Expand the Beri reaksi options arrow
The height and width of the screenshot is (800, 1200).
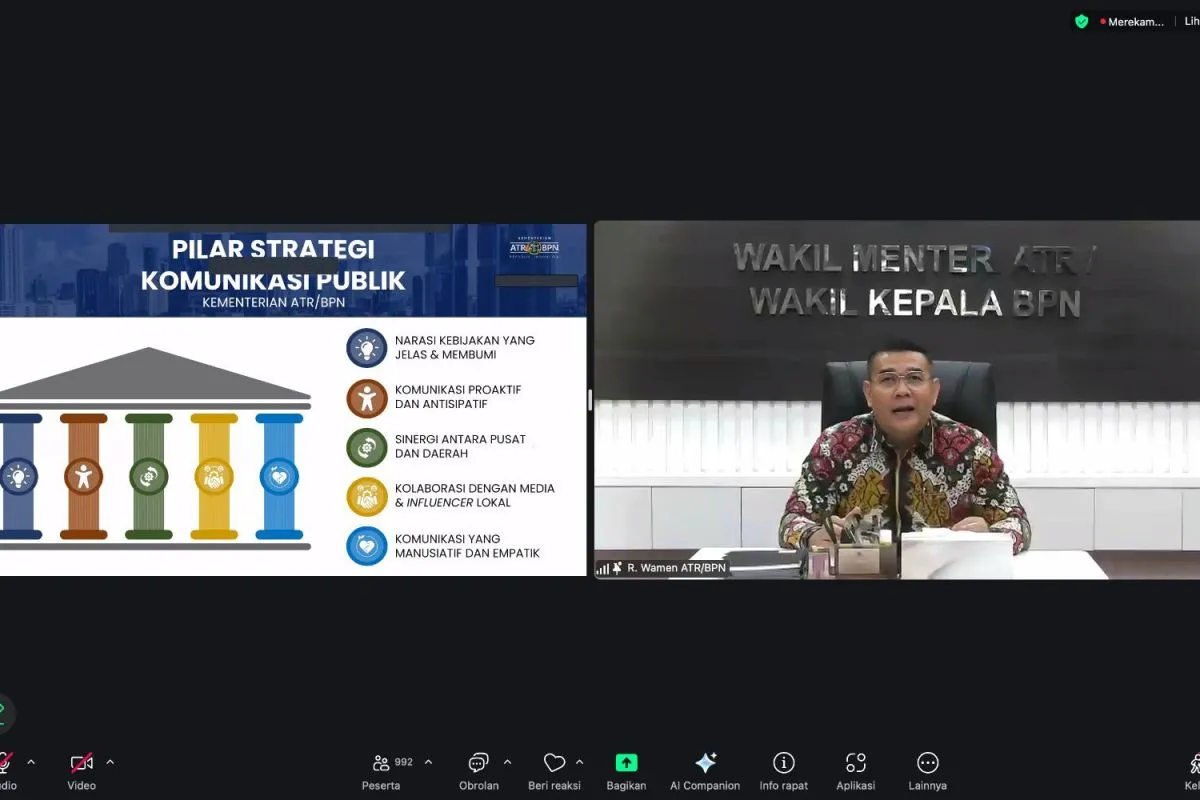(580, 762)
